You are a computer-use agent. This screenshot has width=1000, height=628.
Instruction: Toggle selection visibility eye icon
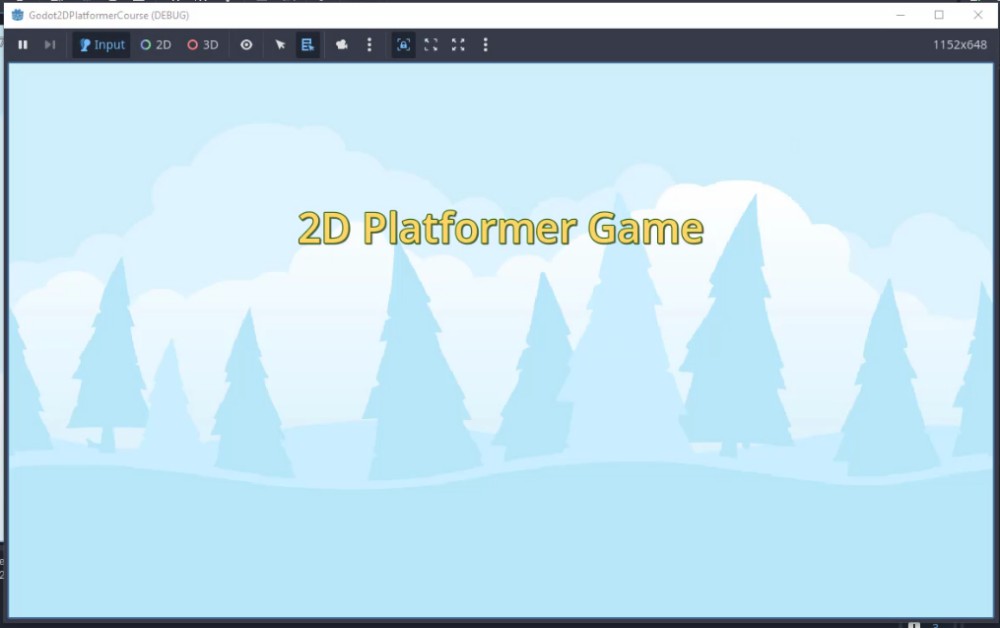coord(246,45)
